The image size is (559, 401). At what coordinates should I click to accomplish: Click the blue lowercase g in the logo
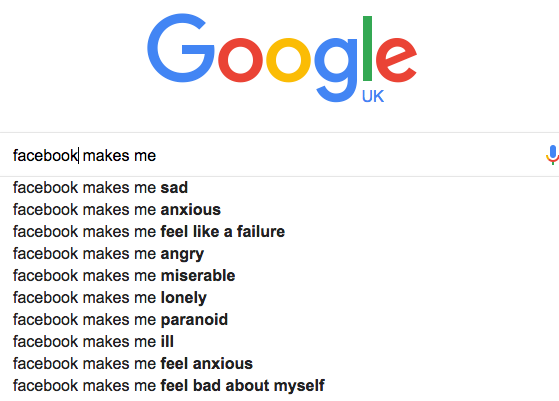point(336,70)
